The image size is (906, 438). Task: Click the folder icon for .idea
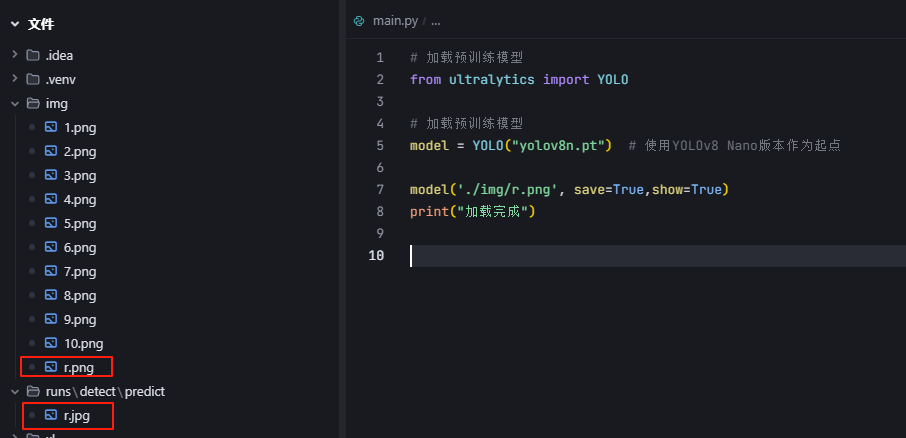[33, 55]
